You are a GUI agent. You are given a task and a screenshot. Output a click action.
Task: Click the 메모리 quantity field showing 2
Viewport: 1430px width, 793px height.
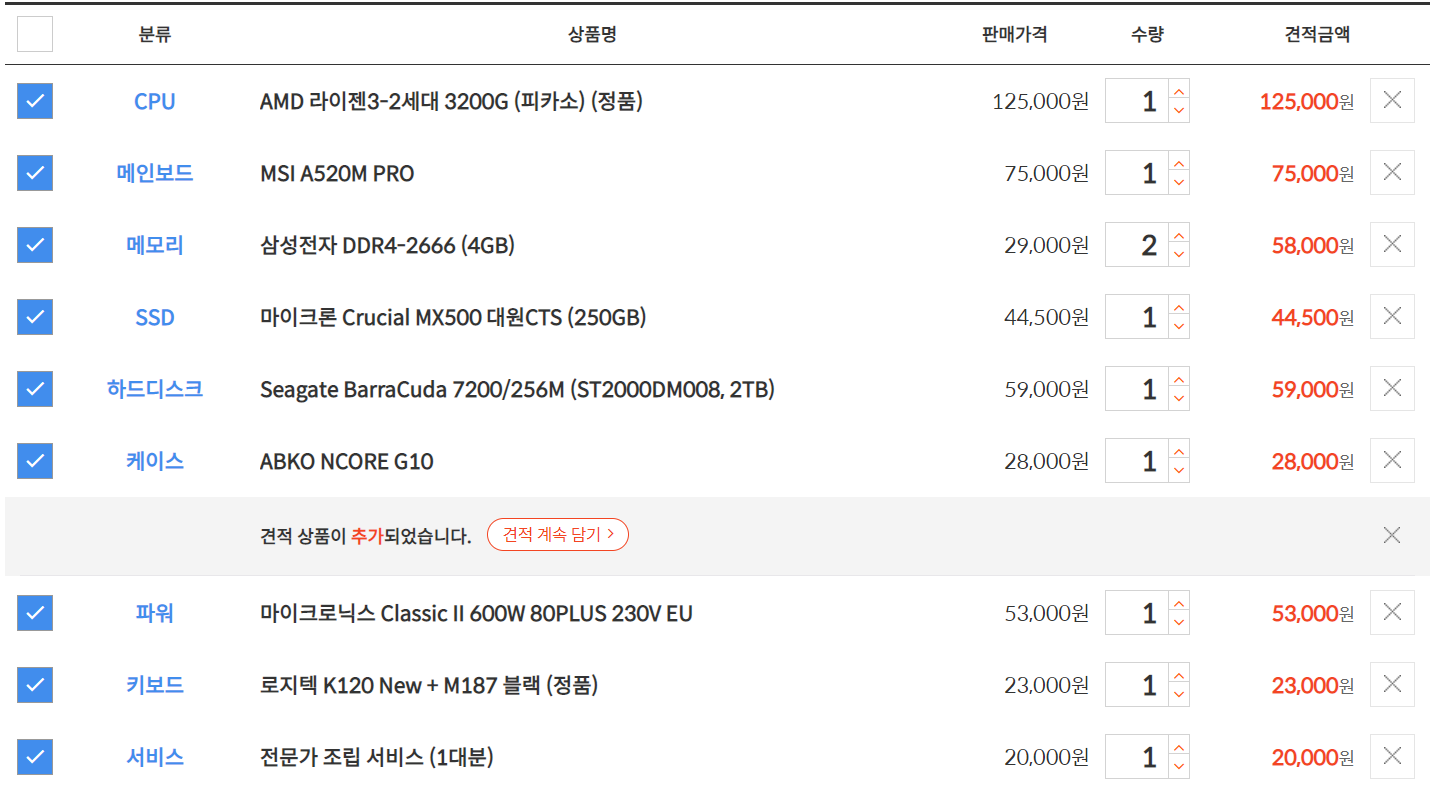tap(1137, 245)
